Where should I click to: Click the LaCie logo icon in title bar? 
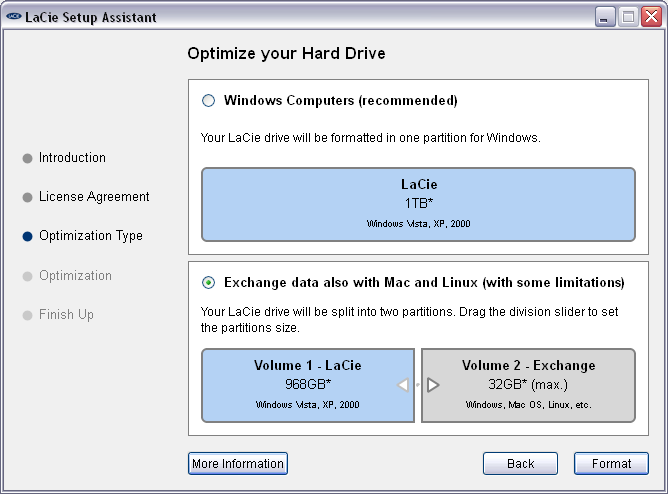click(x=13, y=17)
